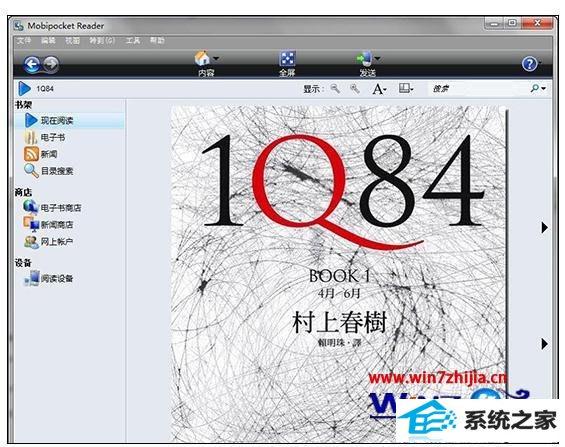Click the grey Forward arrow button

(51, 64)
